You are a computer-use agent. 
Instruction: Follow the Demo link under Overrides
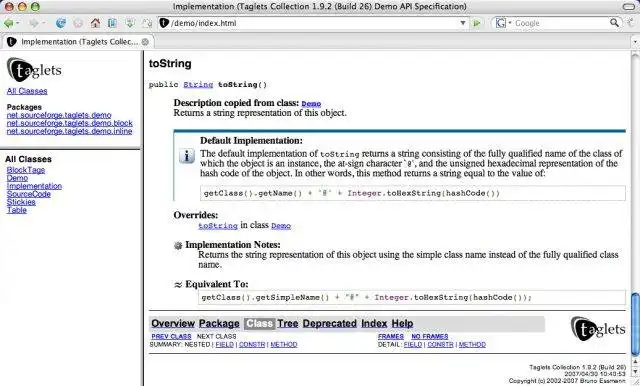point(281,226)
